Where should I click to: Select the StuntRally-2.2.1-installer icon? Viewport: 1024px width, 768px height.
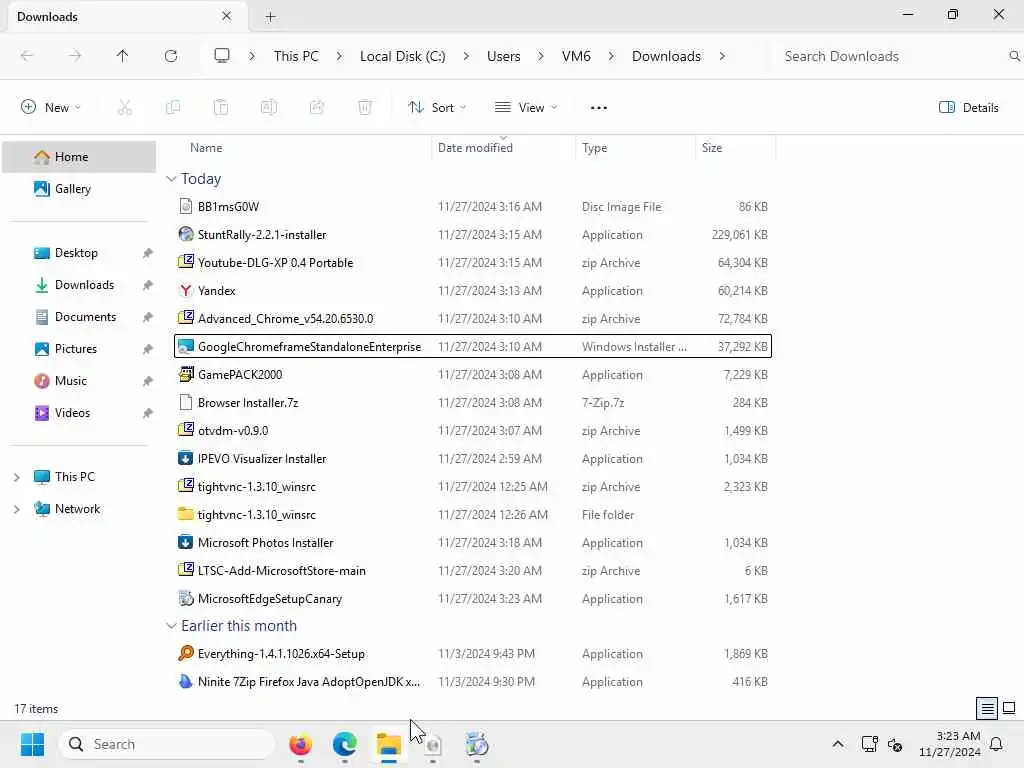[186, 234]
